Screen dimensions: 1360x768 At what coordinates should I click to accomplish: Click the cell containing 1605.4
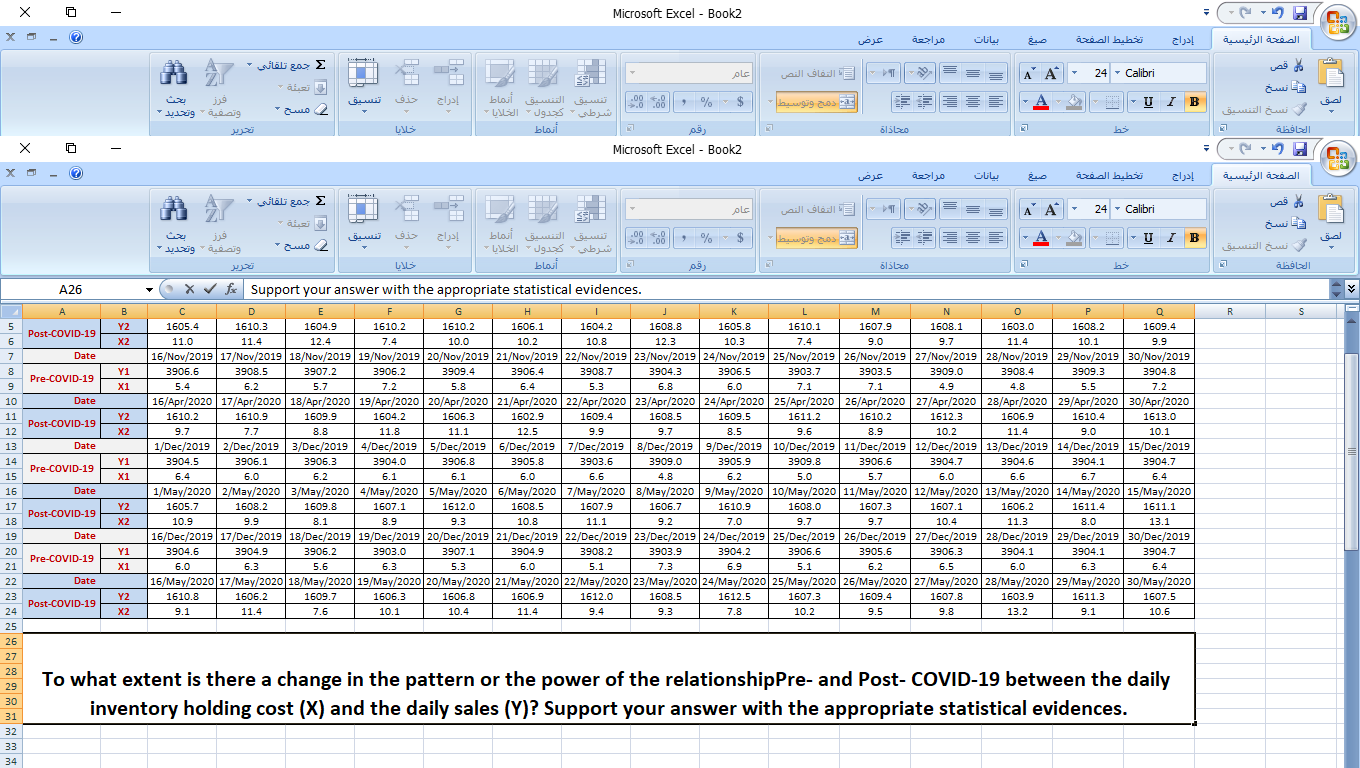tap(182, 326)
